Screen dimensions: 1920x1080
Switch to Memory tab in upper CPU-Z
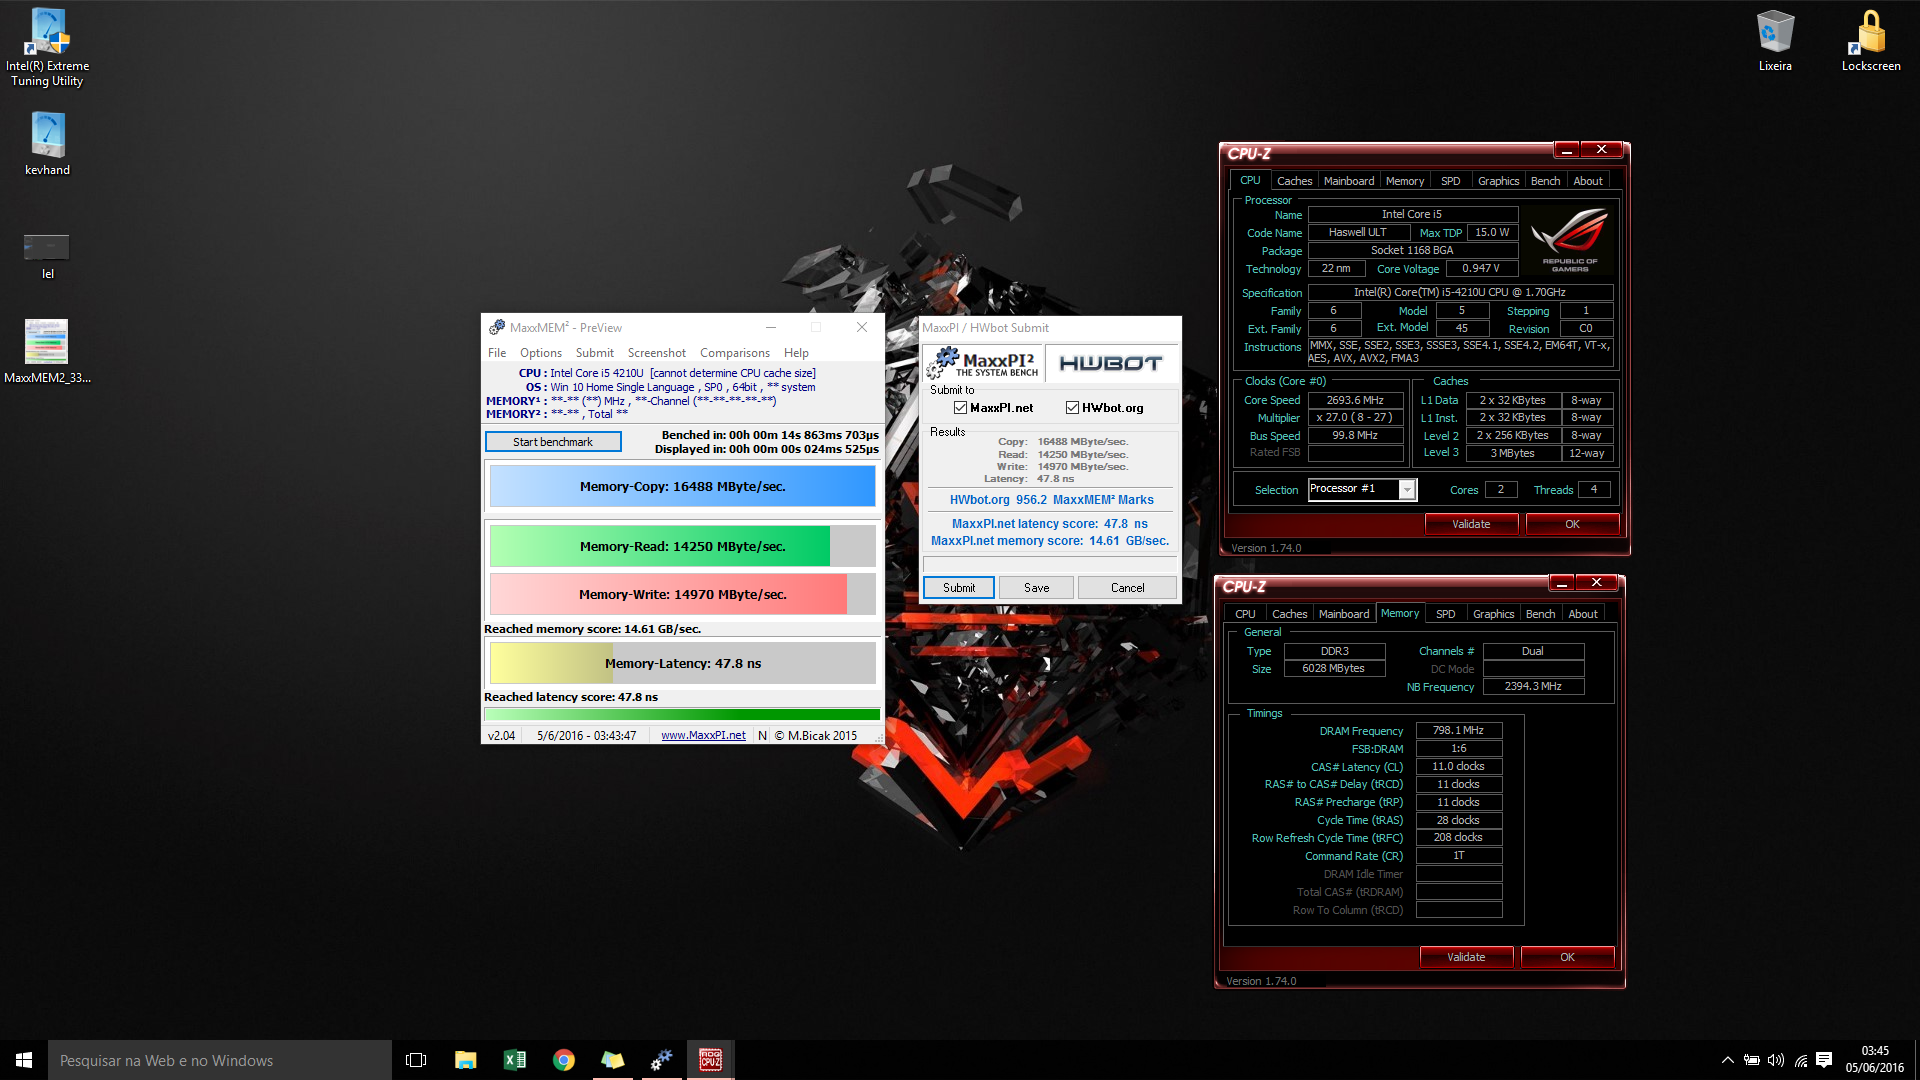(1405, 181)
